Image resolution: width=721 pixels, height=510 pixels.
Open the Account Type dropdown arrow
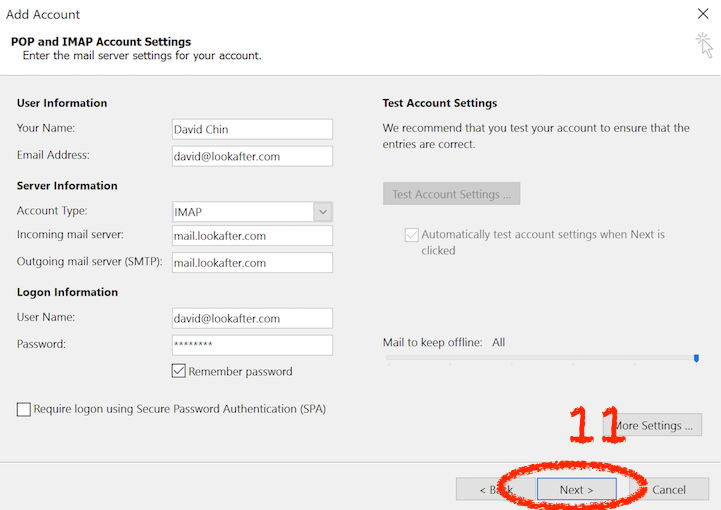click(322, 212)
